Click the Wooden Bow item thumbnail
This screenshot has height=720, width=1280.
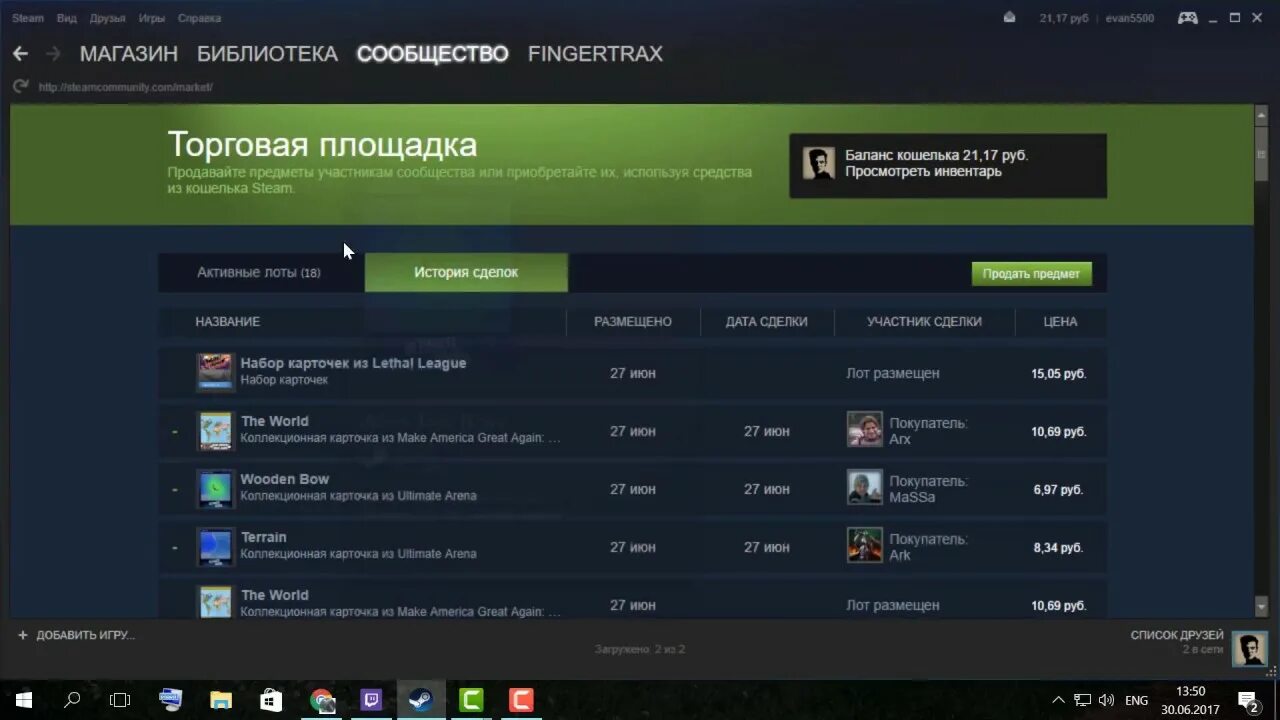pos(215,488)
